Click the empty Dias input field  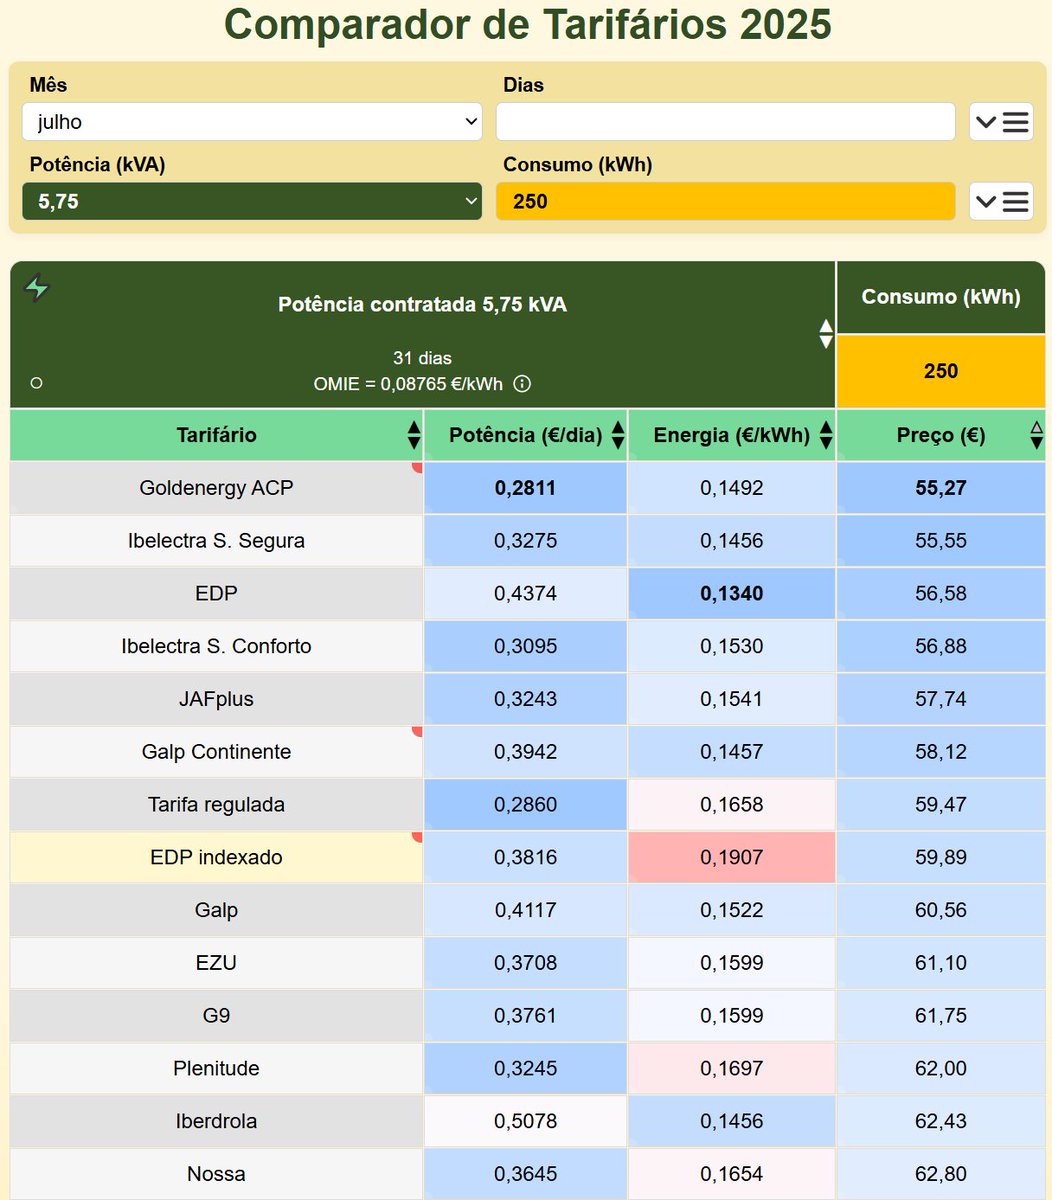point(726,122)
